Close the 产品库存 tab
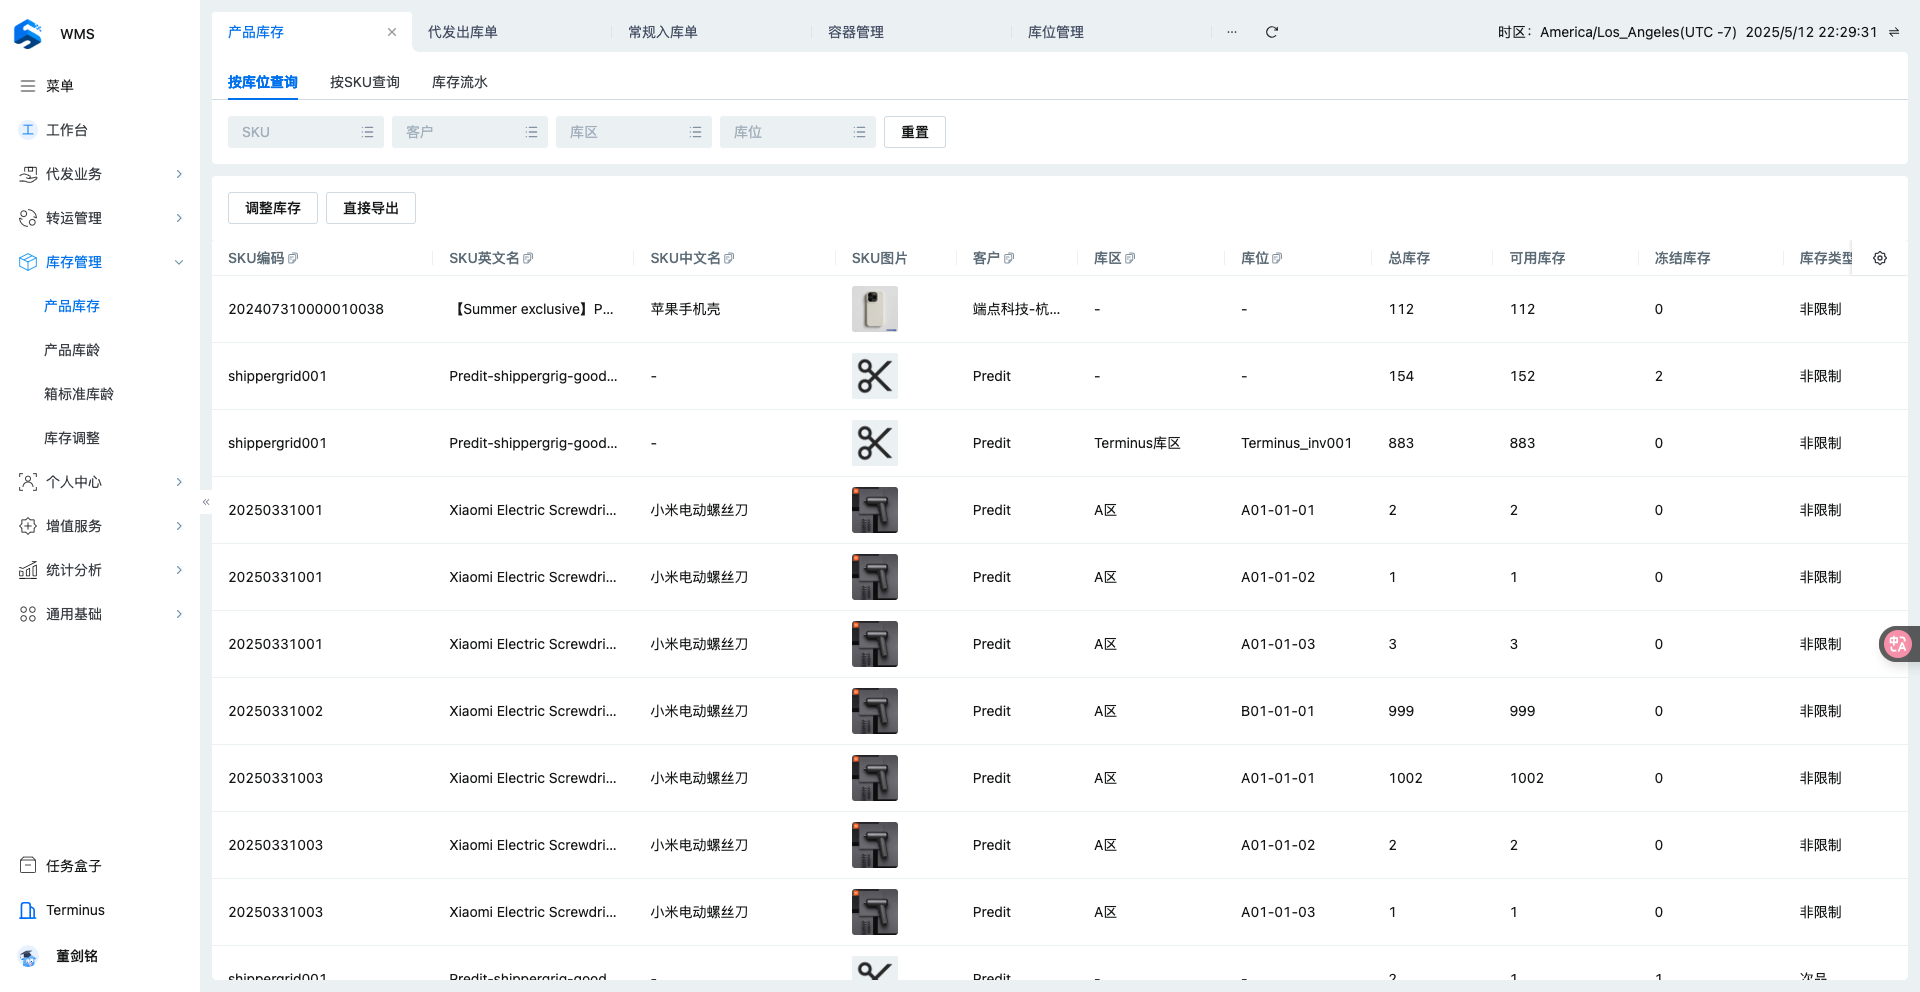Viewport: 1920px width, 992px height. 392,32
